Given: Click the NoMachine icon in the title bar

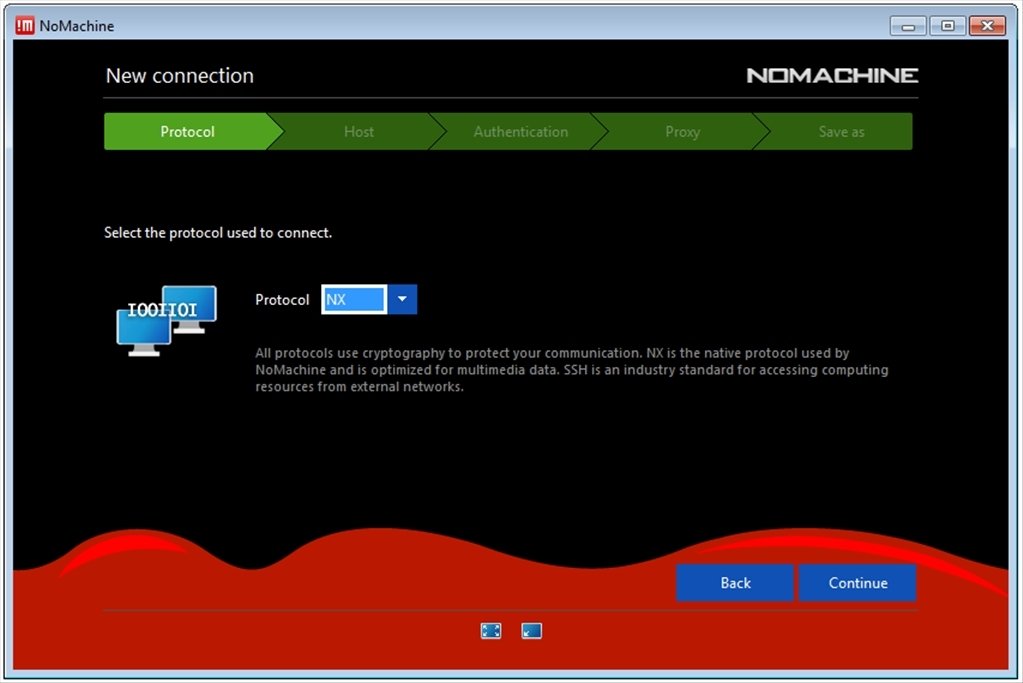Looking at the screenshot, I should pyautogui.click(x=25, y=25).
